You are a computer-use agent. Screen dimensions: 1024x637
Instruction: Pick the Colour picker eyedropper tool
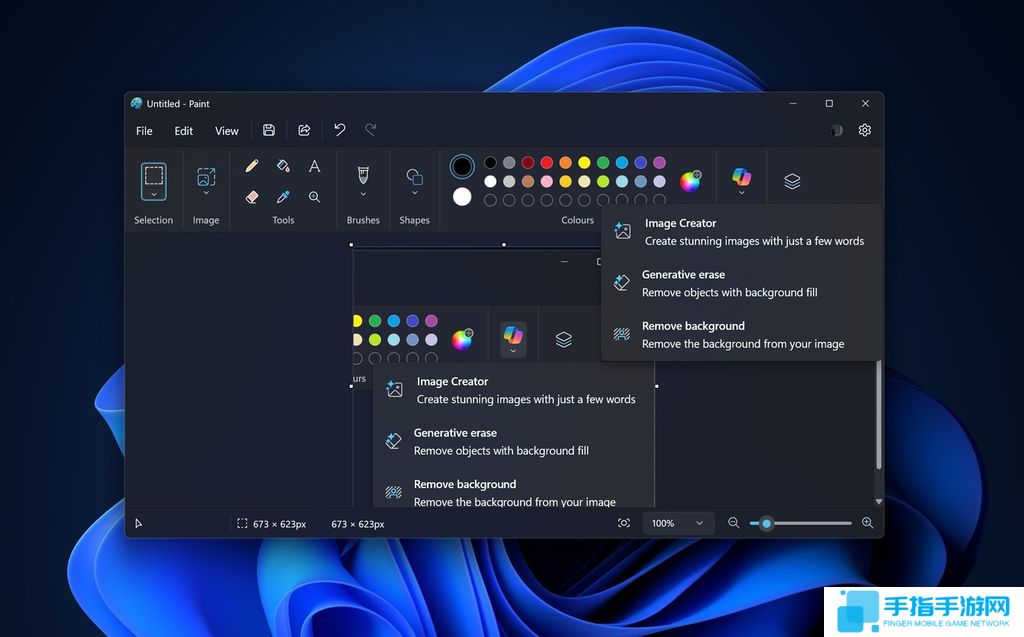(x=283, y=197)
